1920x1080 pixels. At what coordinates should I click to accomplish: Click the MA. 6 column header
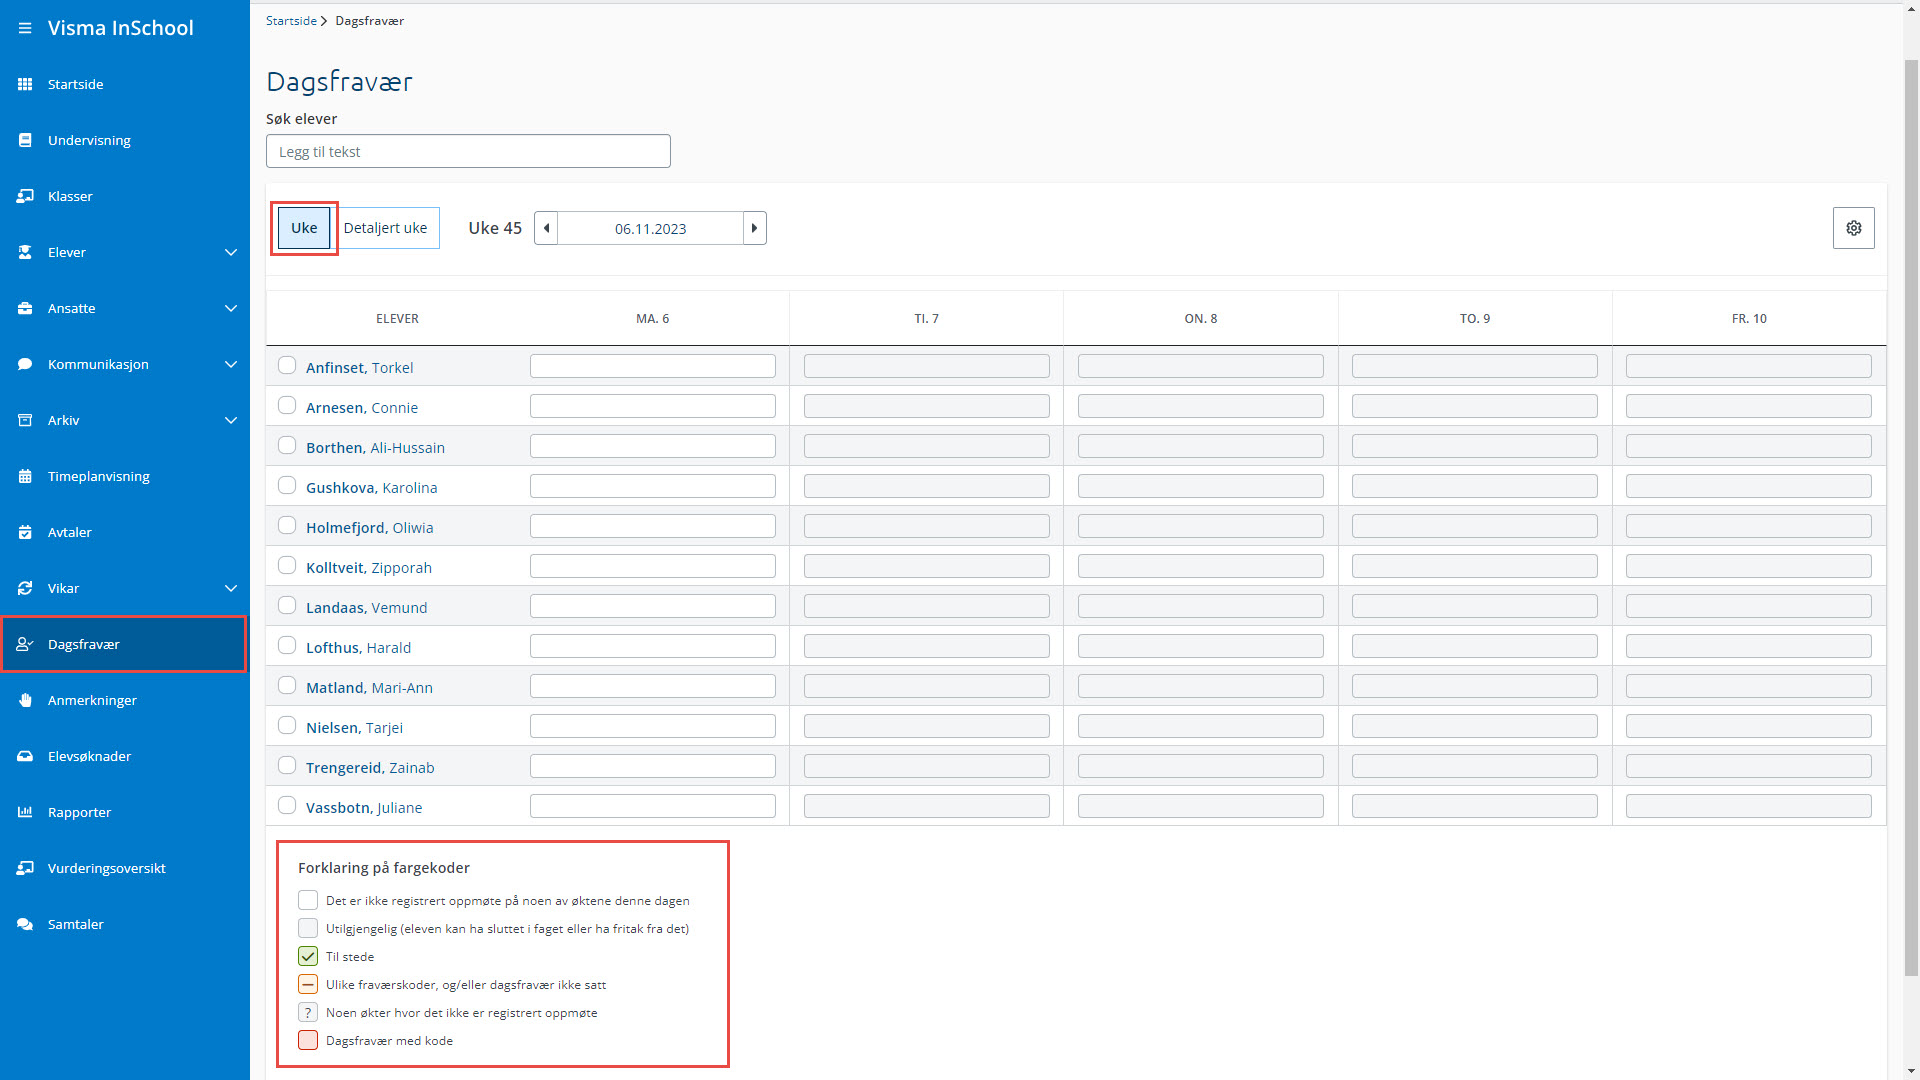(x=653, y=318)
